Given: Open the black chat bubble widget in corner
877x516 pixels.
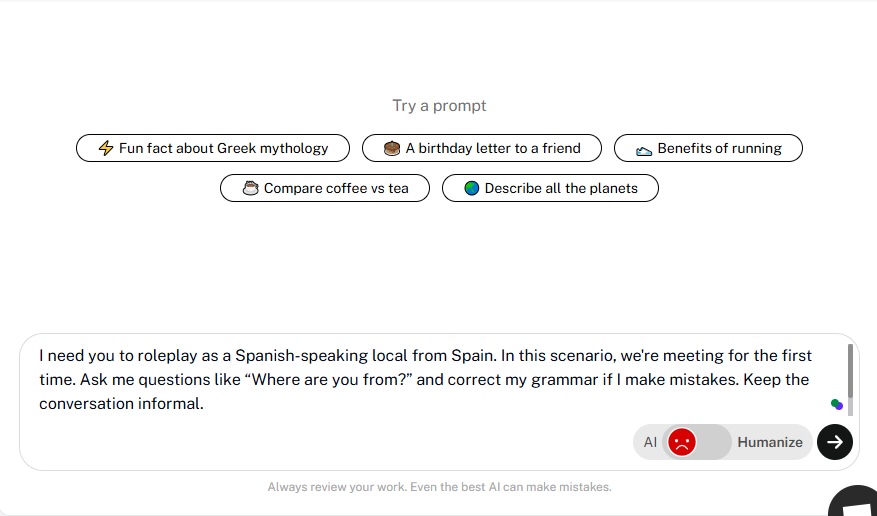Looking at the screenshot, I should 853,501.
